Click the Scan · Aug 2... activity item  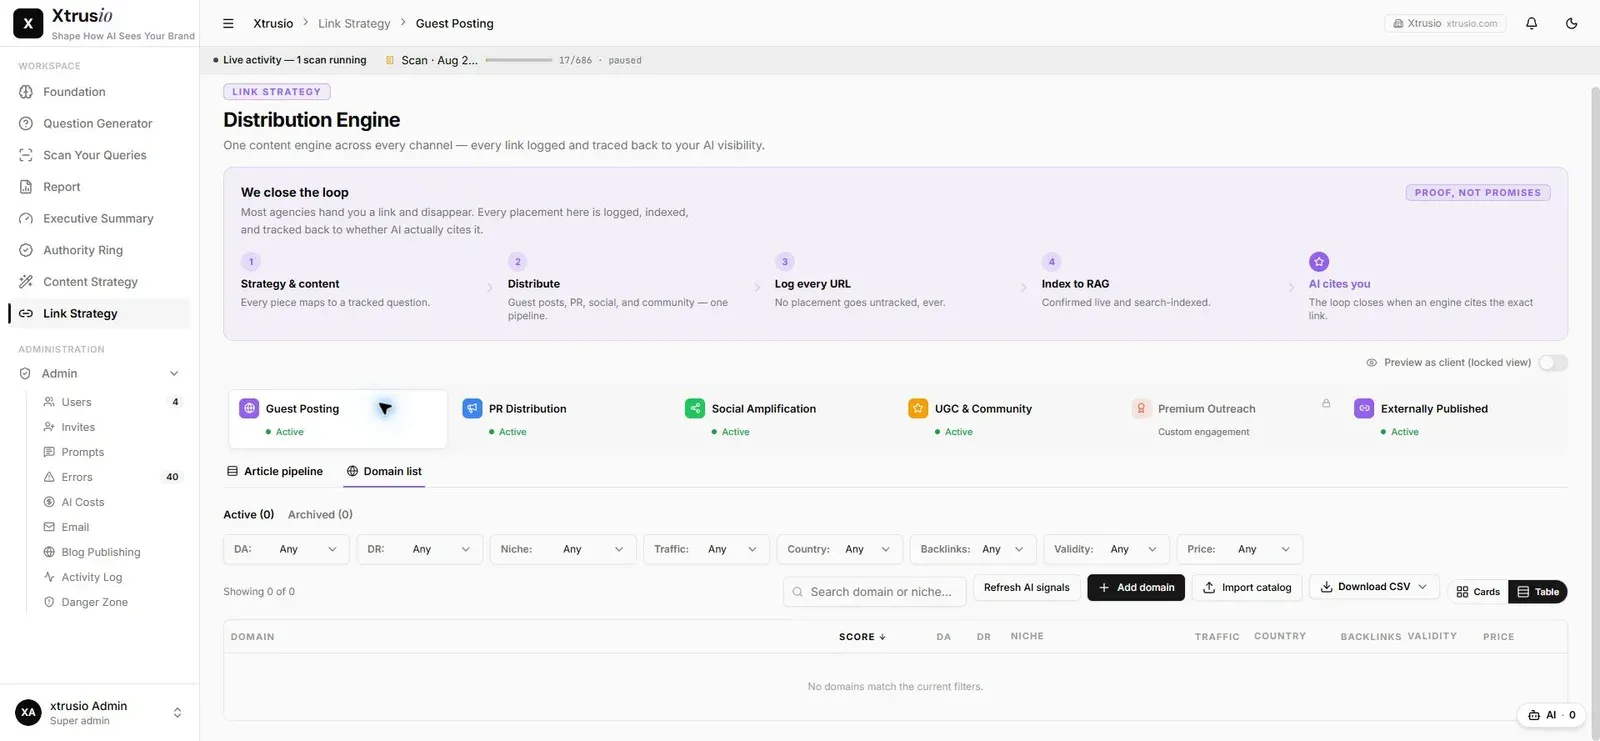pyautogui.click(x=432, y=60)
